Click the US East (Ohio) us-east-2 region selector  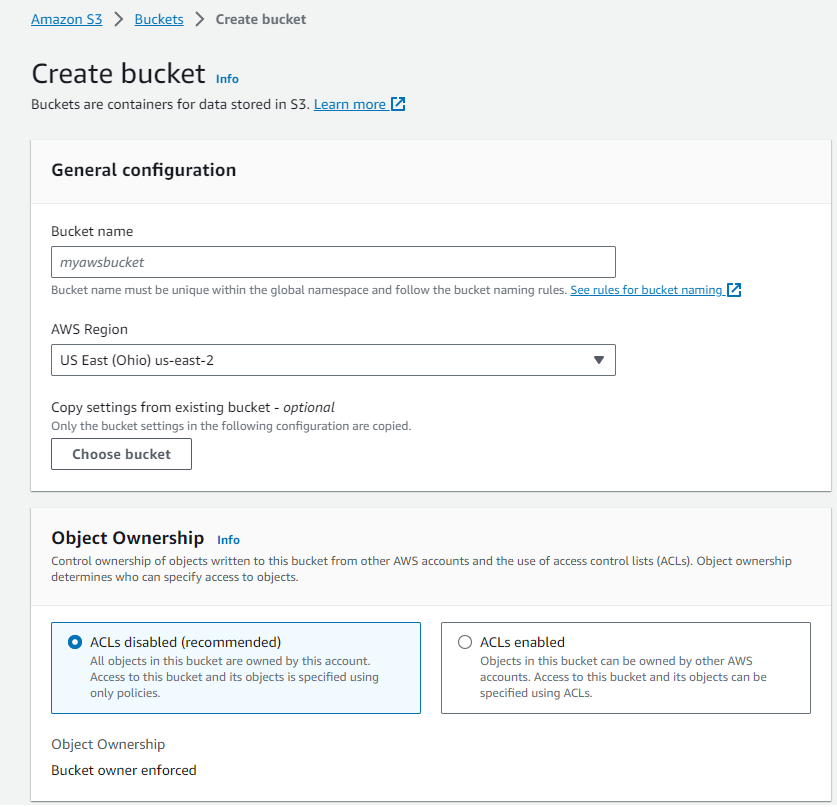[x=334, y=360]
